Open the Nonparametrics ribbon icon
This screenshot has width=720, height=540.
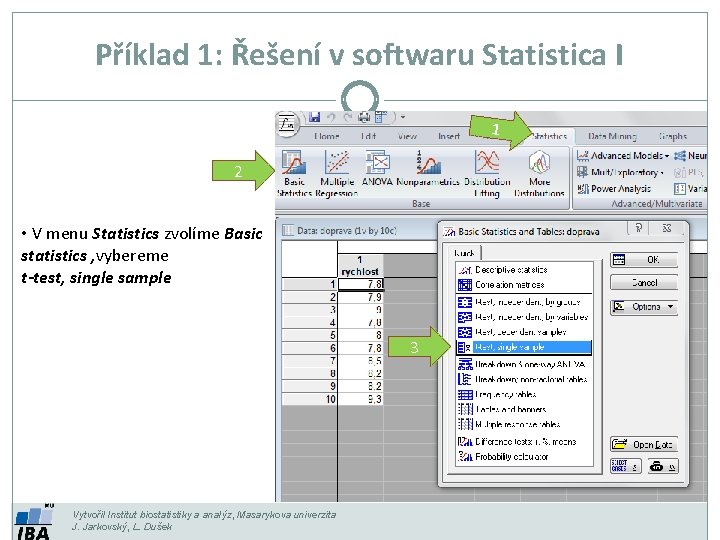click(x=428, y=168)
